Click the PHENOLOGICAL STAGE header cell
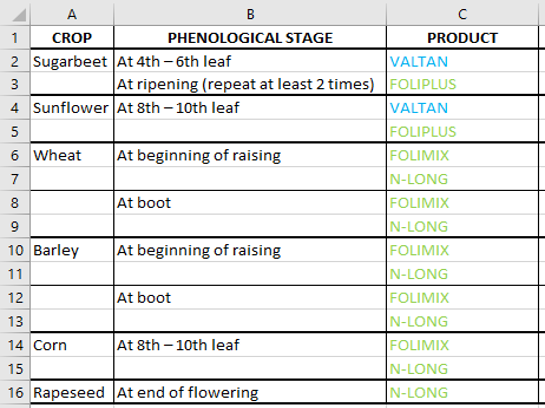Screen dimensions: 545x408 [x=250, y=38]
